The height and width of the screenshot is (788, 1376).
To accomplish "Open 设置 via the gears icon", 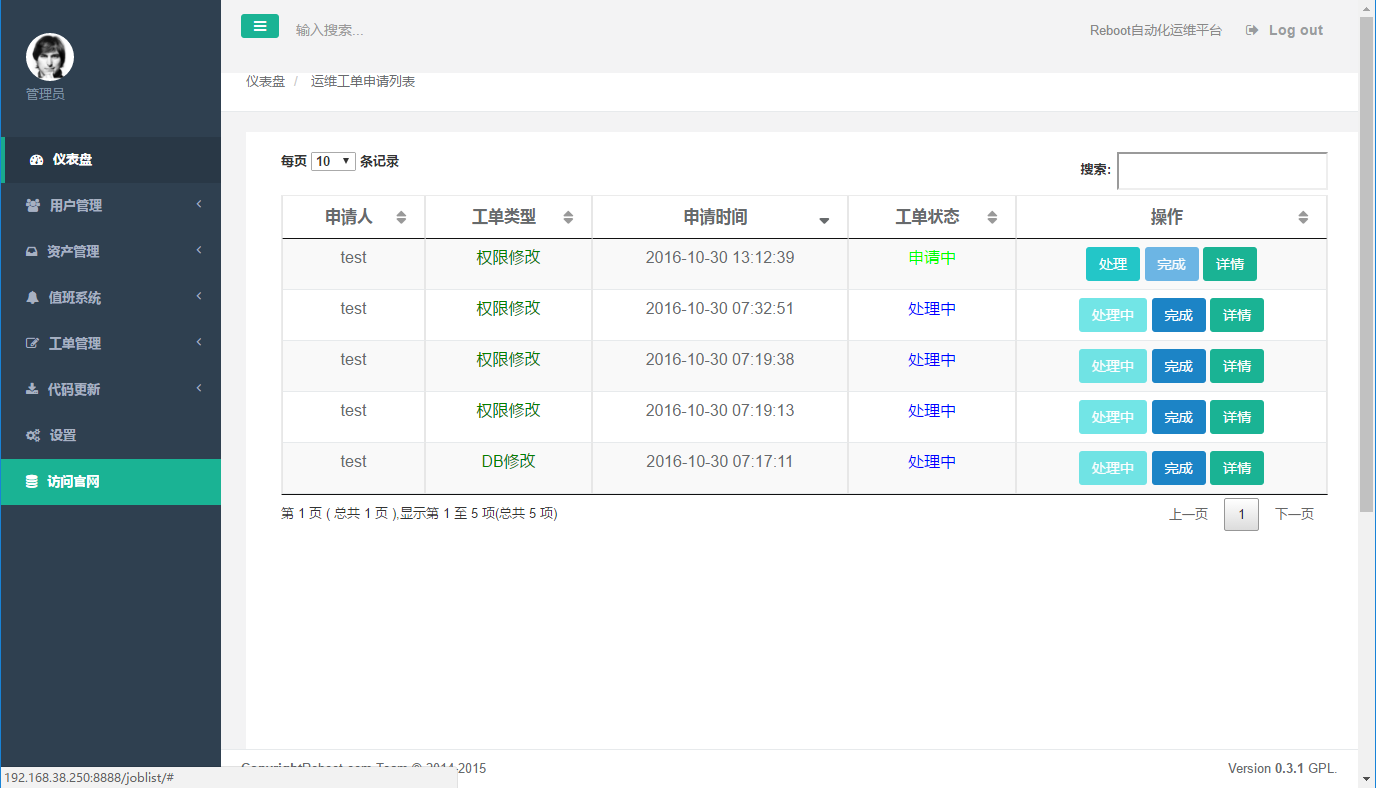I will click(x=31, y=435).
